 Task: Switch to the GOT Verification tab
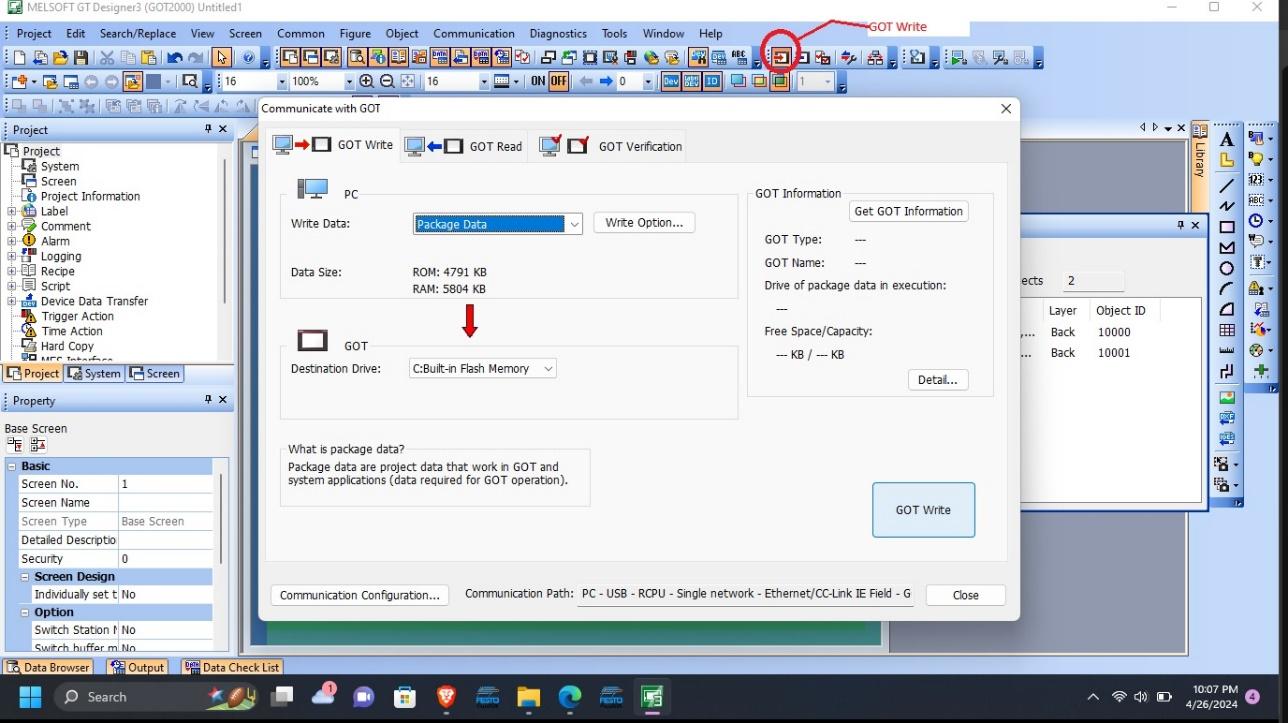pos(610,146)
